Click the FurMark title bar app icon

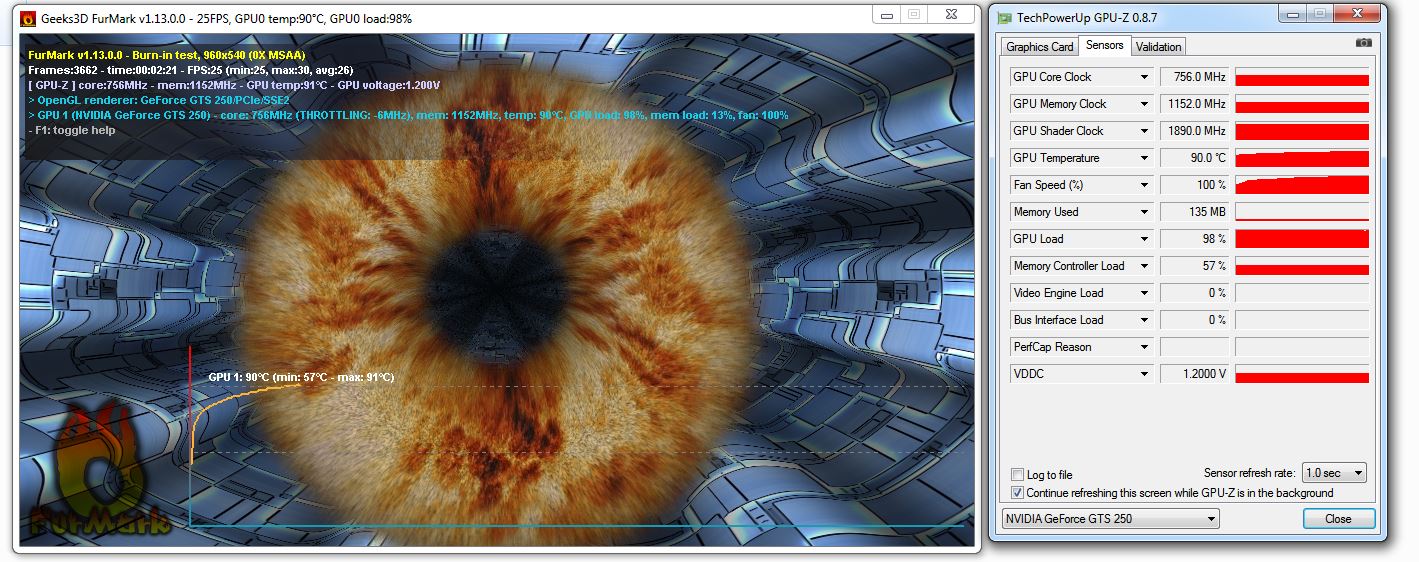pyautogui.click(x=27, y=18)
